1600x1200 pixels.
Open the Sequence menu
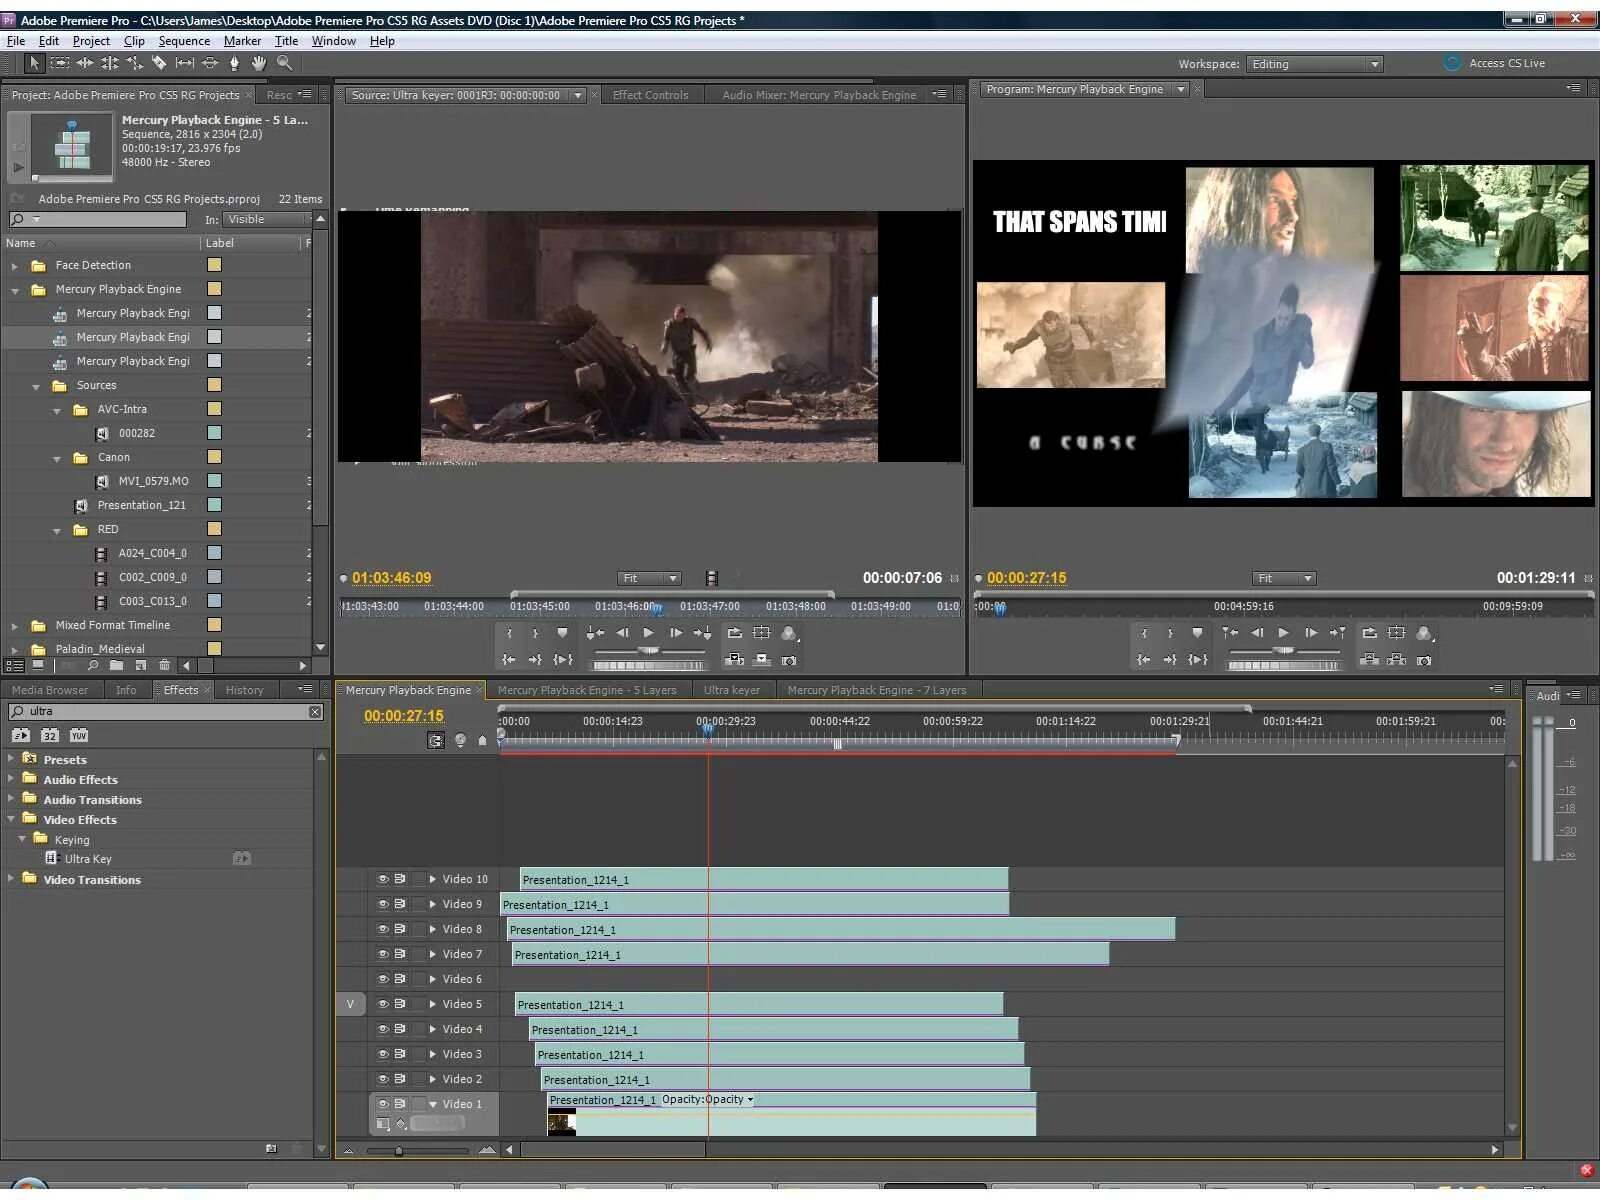point(184,41)
